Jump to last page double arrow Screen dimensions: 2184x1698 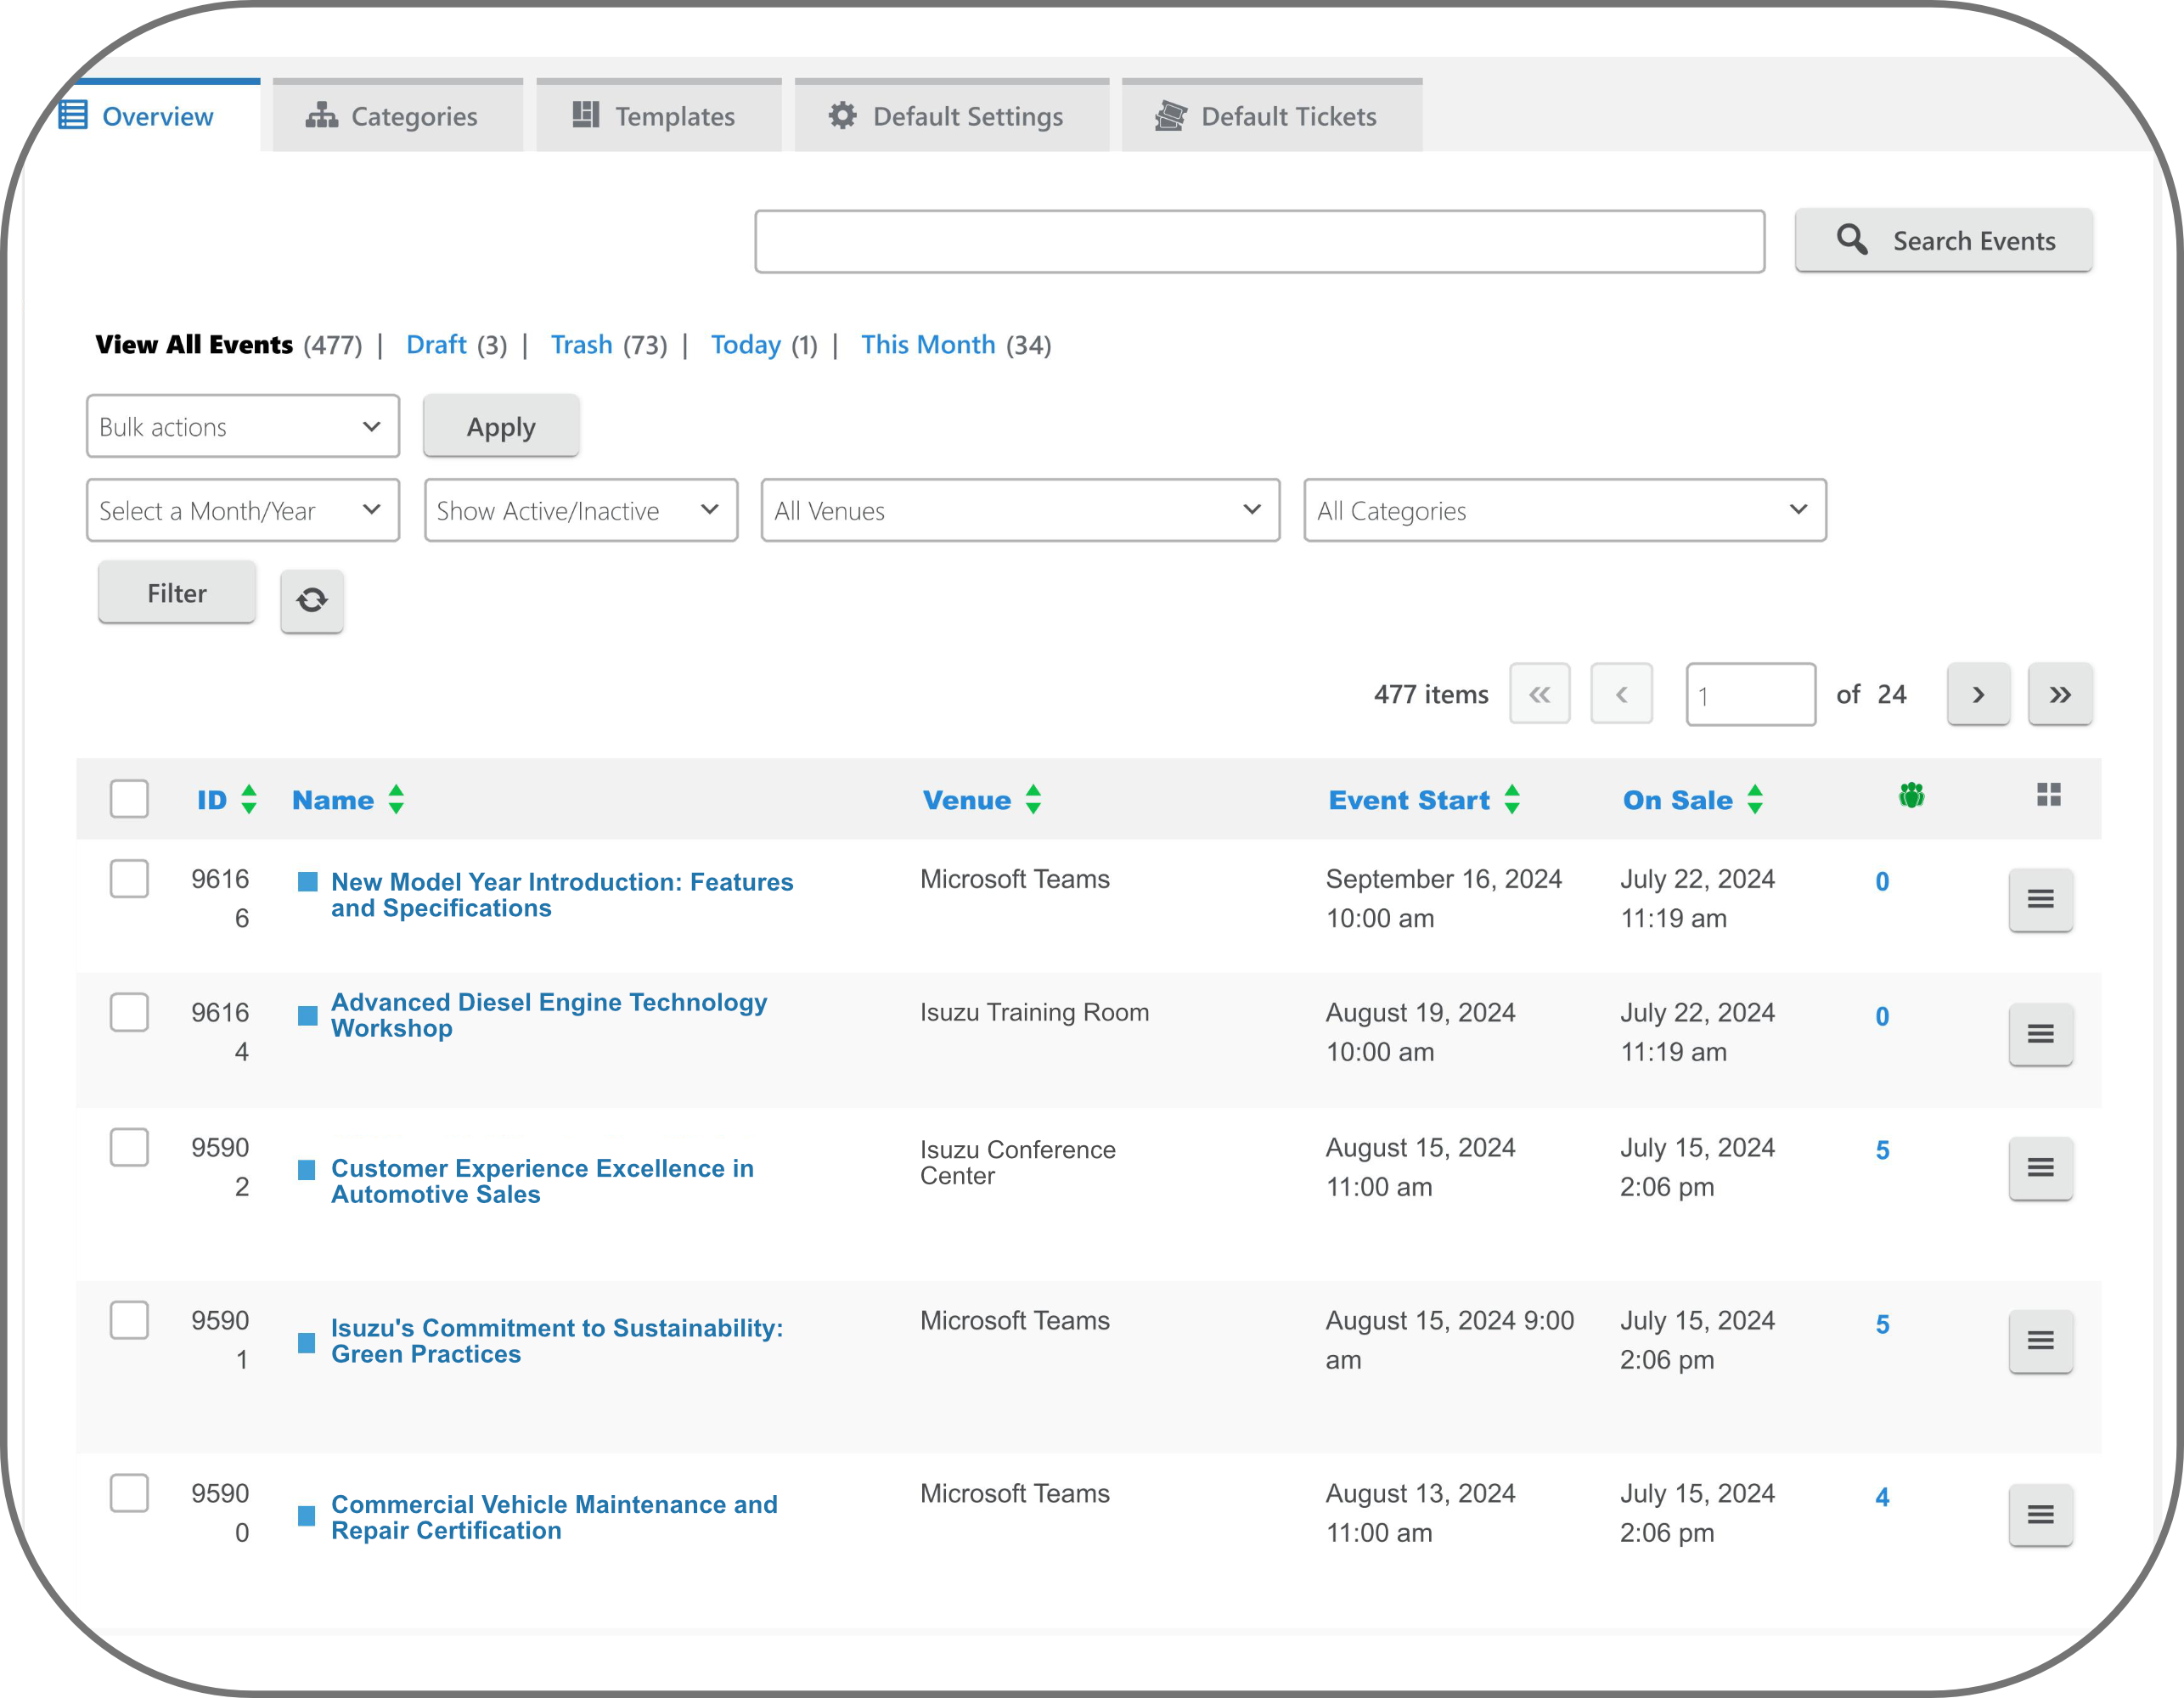tap(2059, 694)
